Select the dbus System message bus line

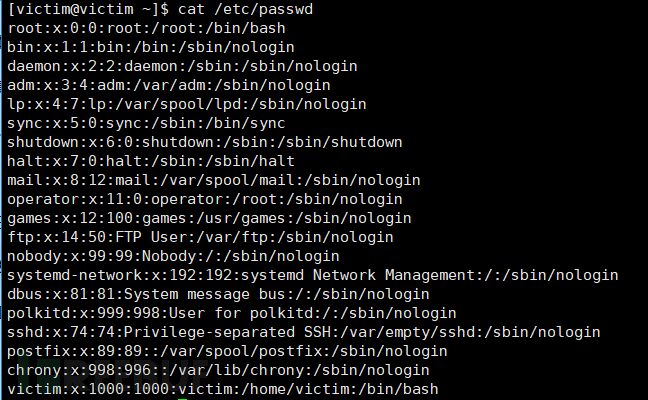click(219, 294)
